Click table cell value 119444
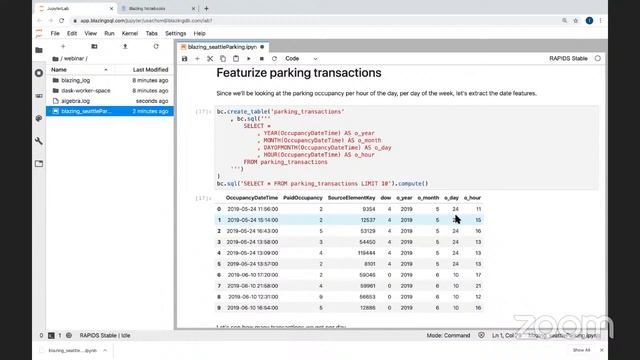This screenshot has width=640, height=360. [x=367, y=253]
